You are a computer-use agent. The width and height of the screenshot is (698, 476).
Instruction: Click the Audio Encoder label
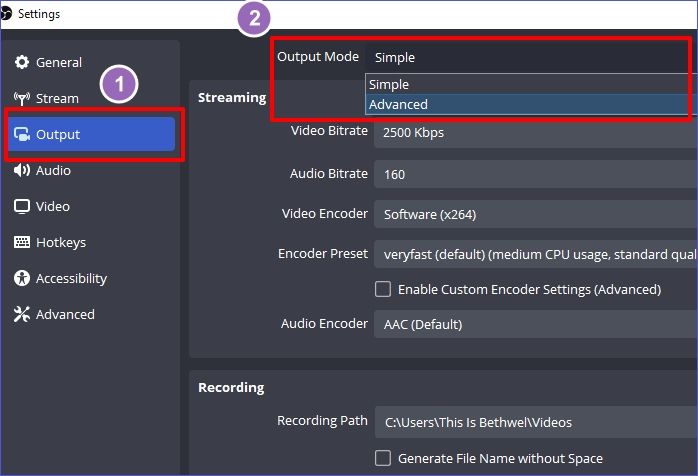pos(325,323)
